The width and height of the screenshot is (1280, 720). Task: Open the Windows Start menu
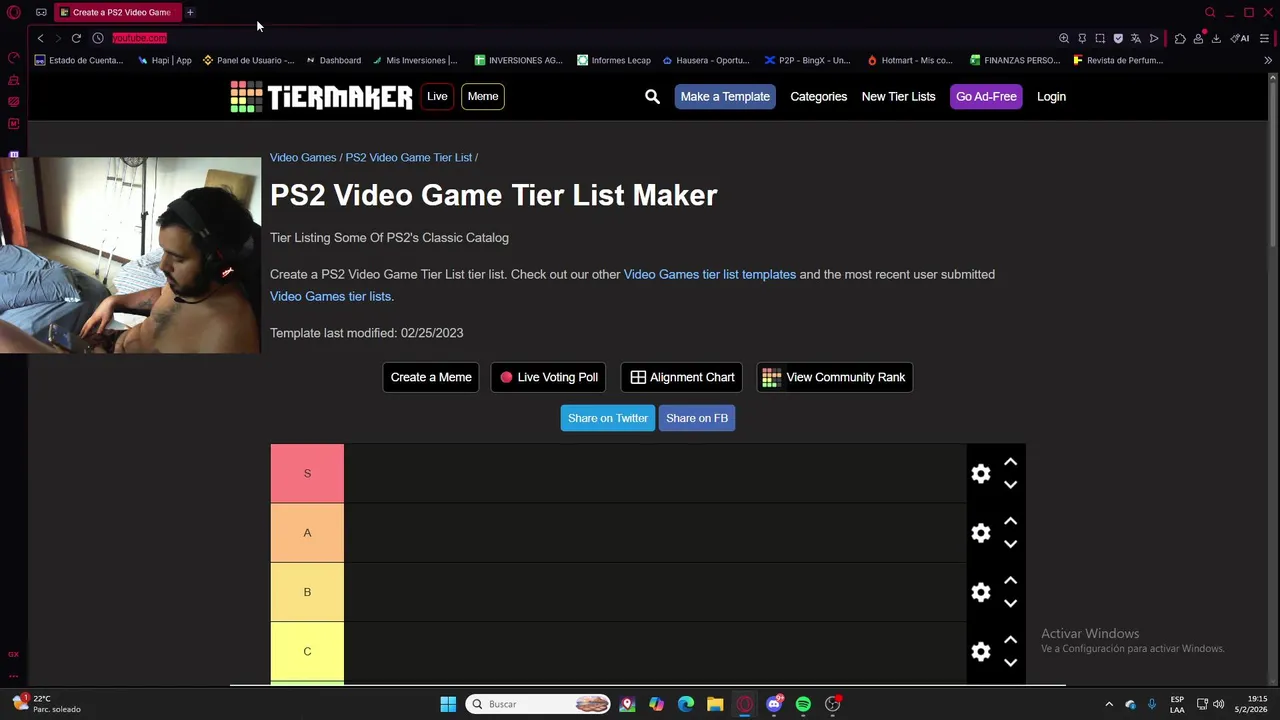pos(448,704)
